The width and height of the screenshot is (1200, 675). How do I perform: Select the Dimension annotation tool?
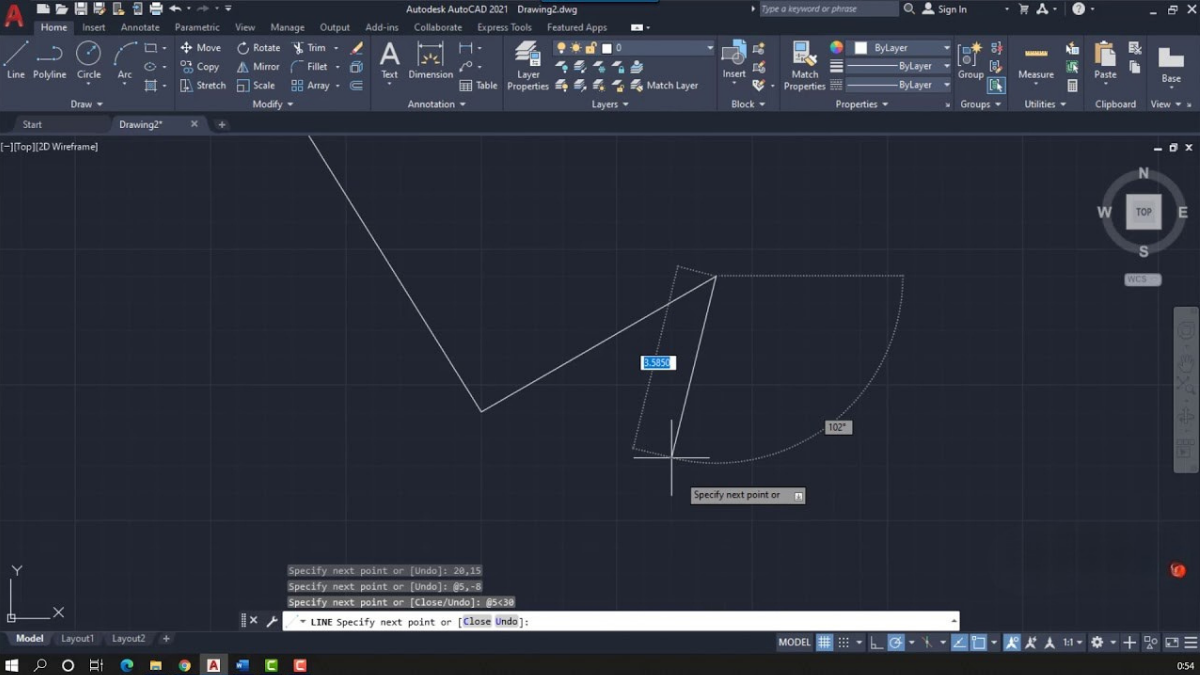(x=430, y=60)
